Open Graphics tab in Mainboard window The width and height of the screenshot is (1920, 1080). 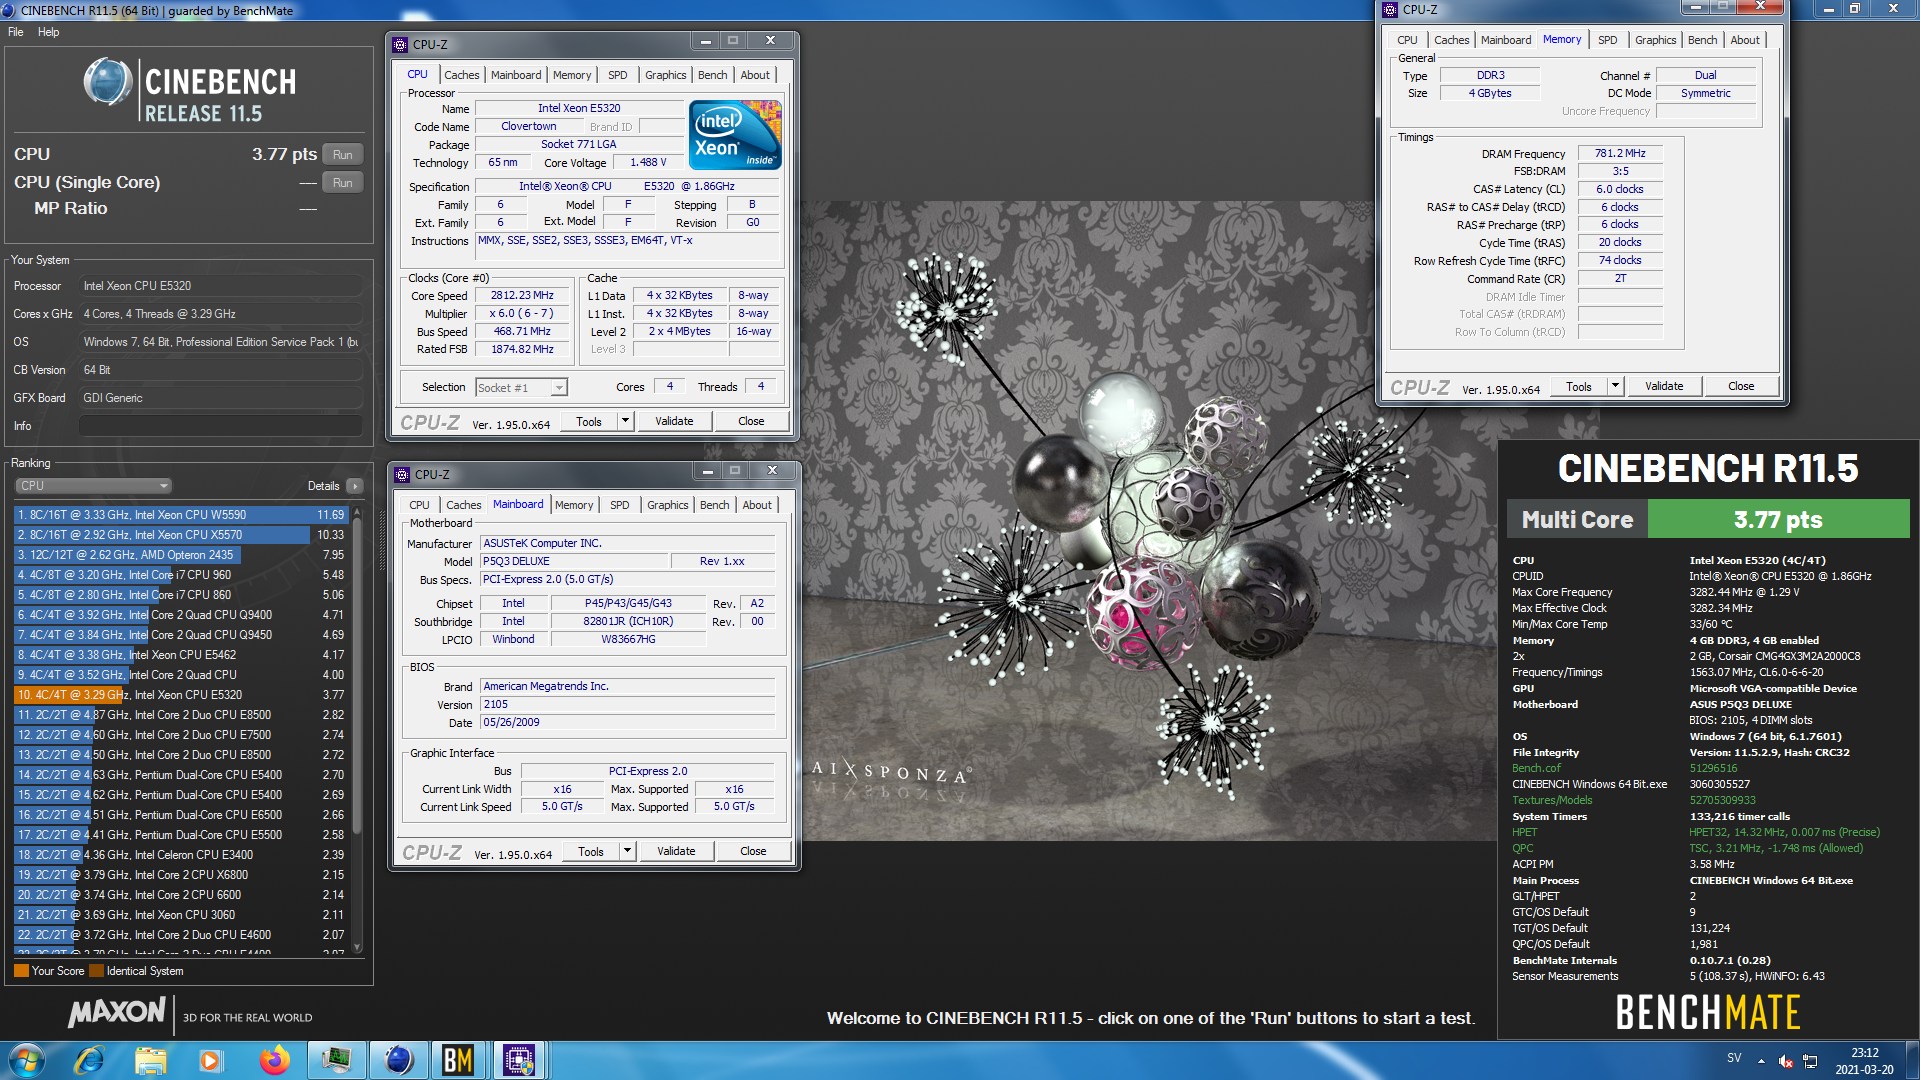pyautogui.click(x=667, y=505)
